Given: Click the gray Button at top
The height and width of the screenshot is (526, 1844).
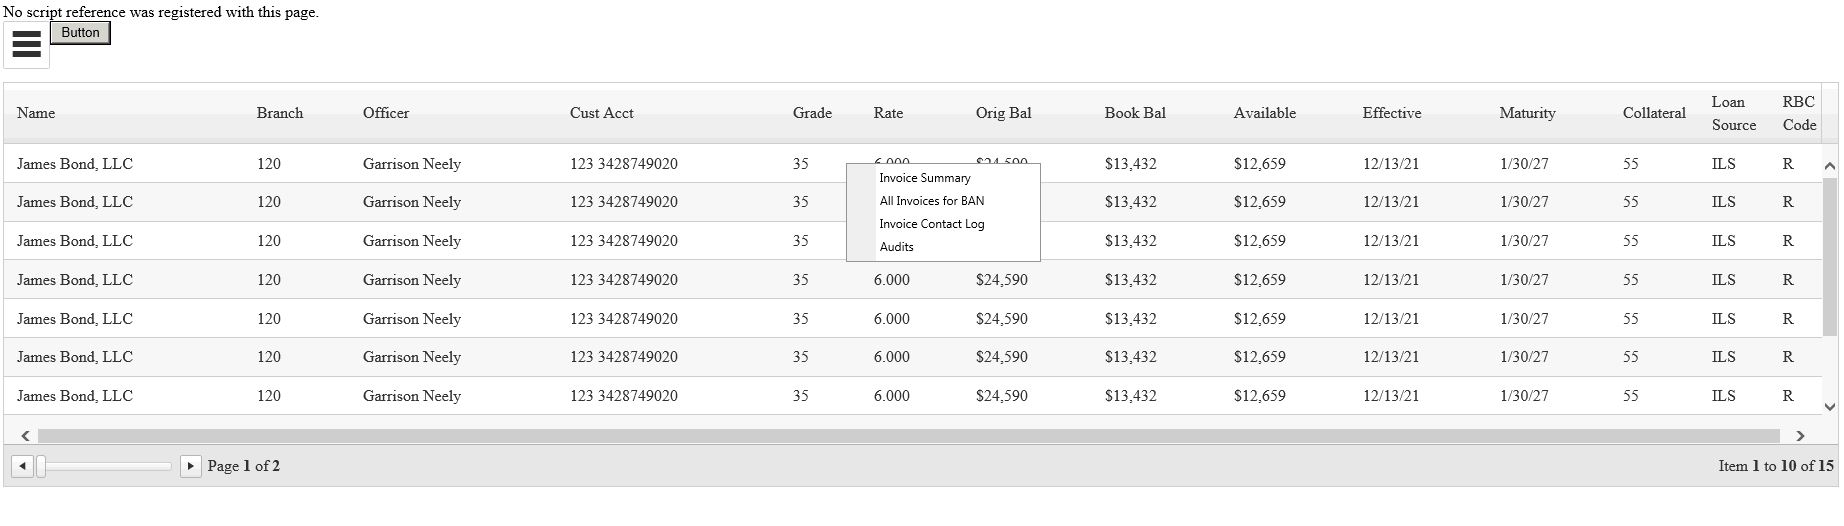Looking at the screenshot, I should 80,33.
